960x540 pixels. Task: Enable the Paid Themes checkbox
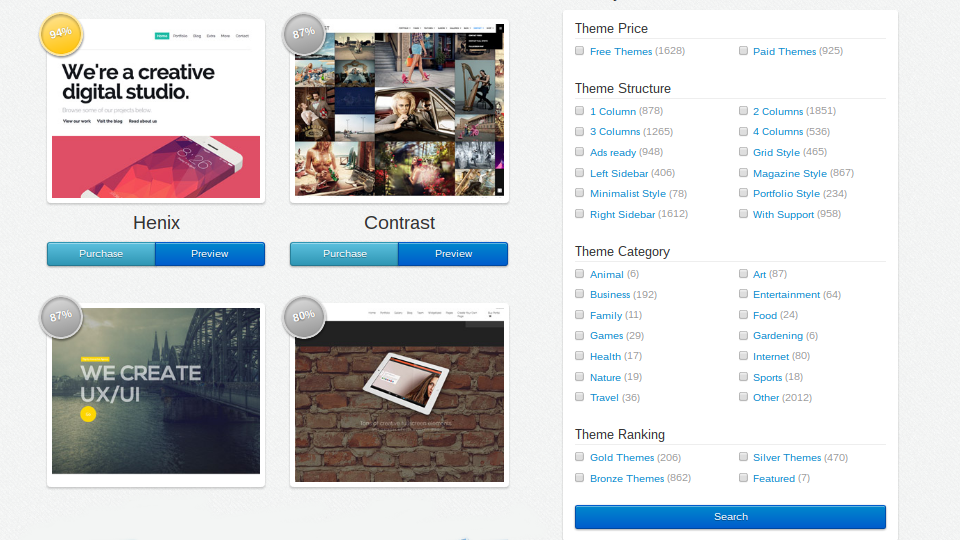click(743, 51)
